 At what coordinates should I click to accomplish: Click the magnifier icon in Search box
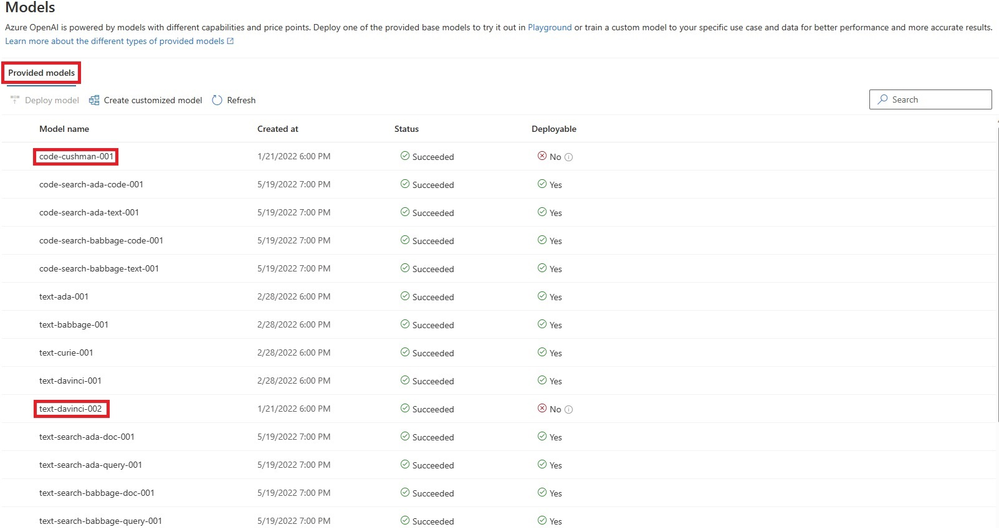click(882, 99)
